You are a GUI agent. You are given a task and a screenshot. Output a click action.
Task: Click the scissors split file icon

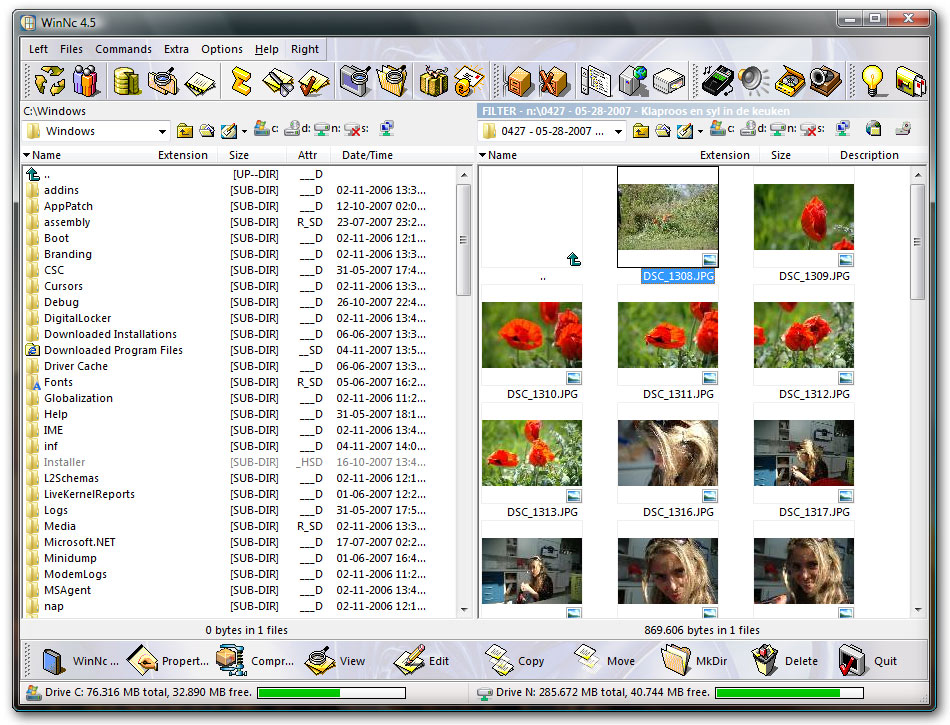pyautogui.click(x=277, y=81)
